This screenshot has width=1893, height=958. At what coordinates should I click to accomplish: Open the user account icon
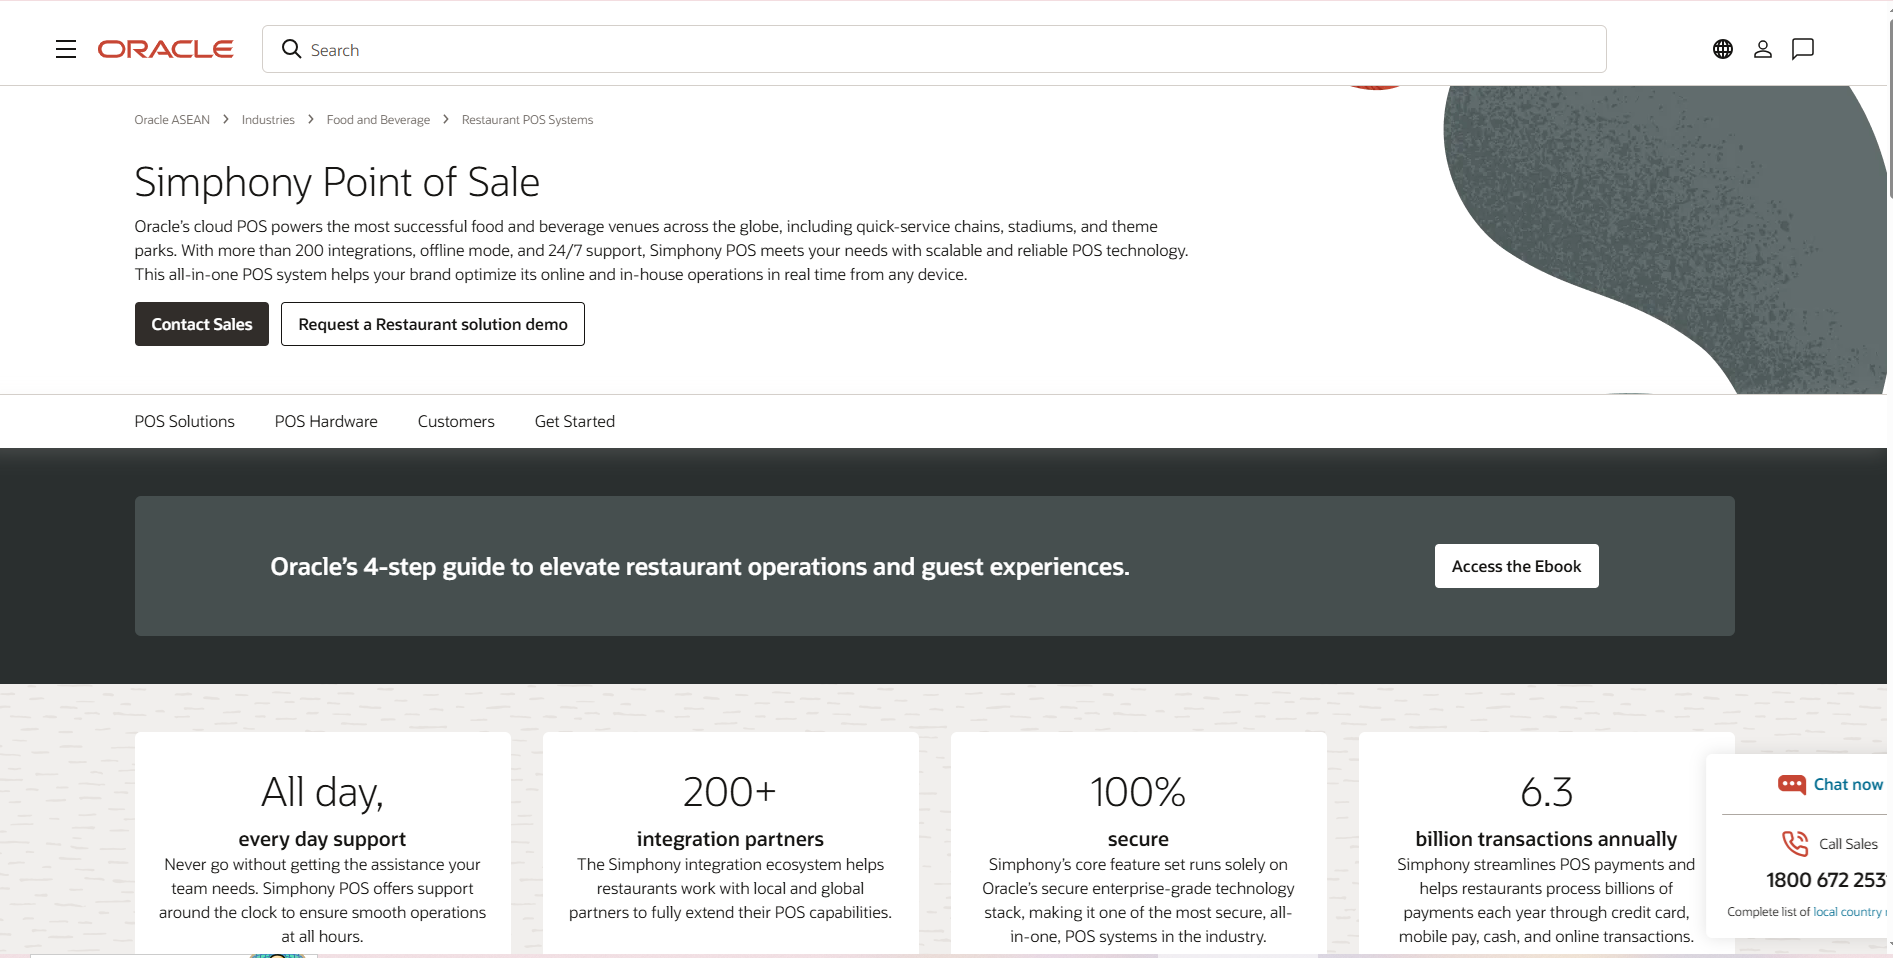[1762, 49]
